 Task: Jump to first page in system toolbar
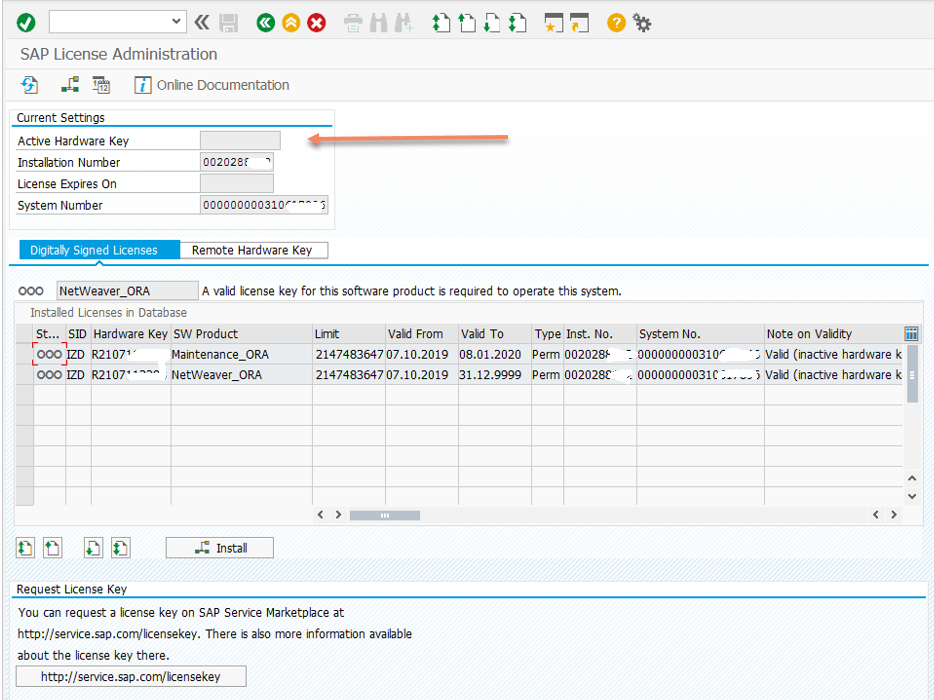coord(441,23)
